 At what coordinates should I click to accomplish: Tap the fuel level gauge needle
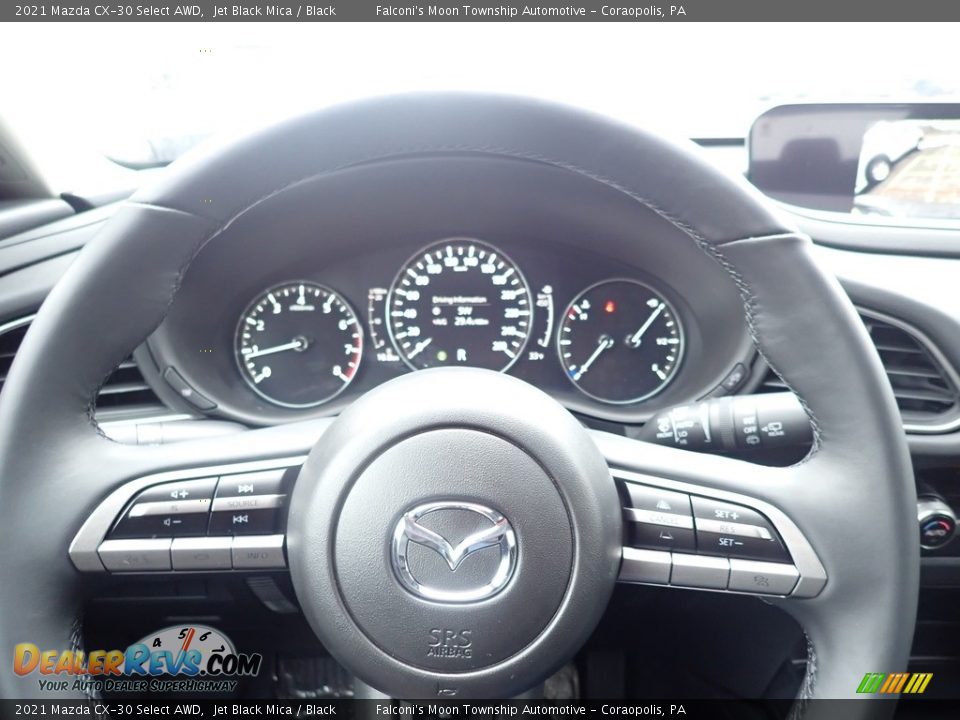point(647,324)
